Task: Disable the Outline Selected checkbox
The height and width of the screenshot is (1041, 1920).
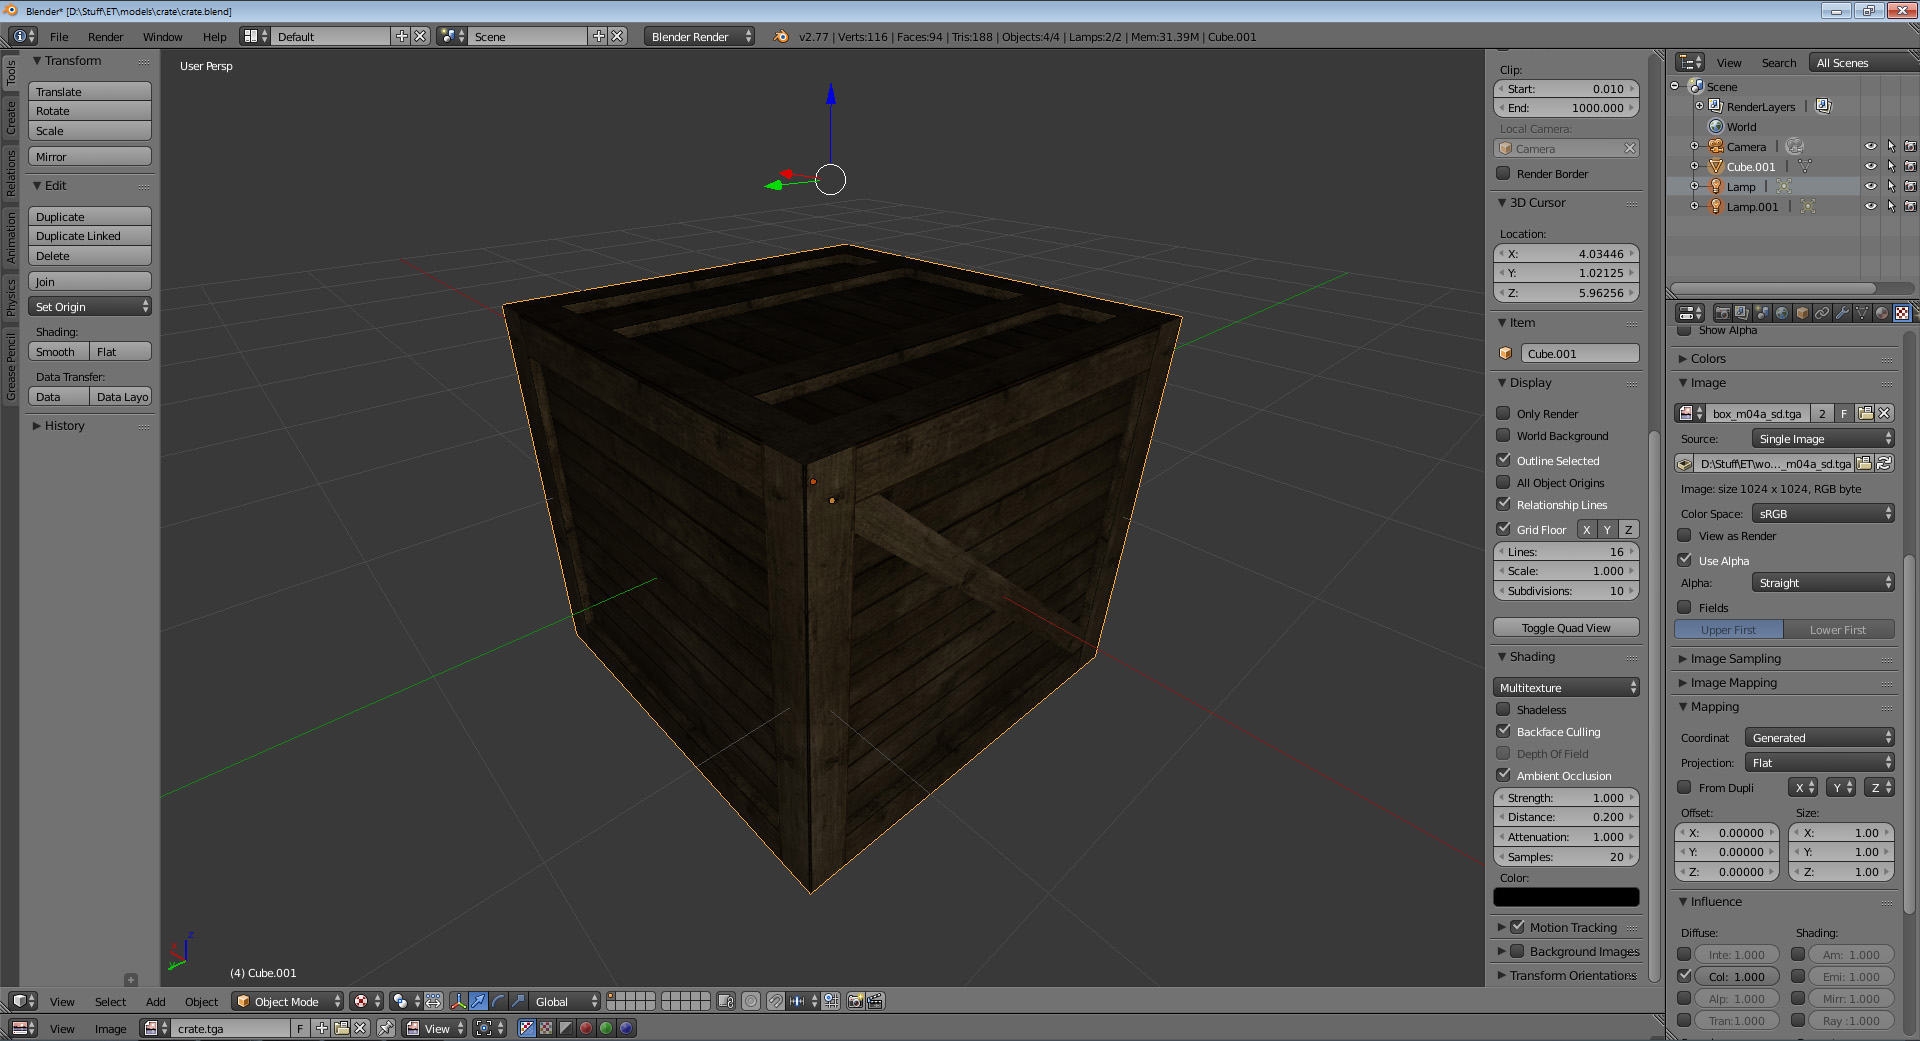Action: [1503, 460]
